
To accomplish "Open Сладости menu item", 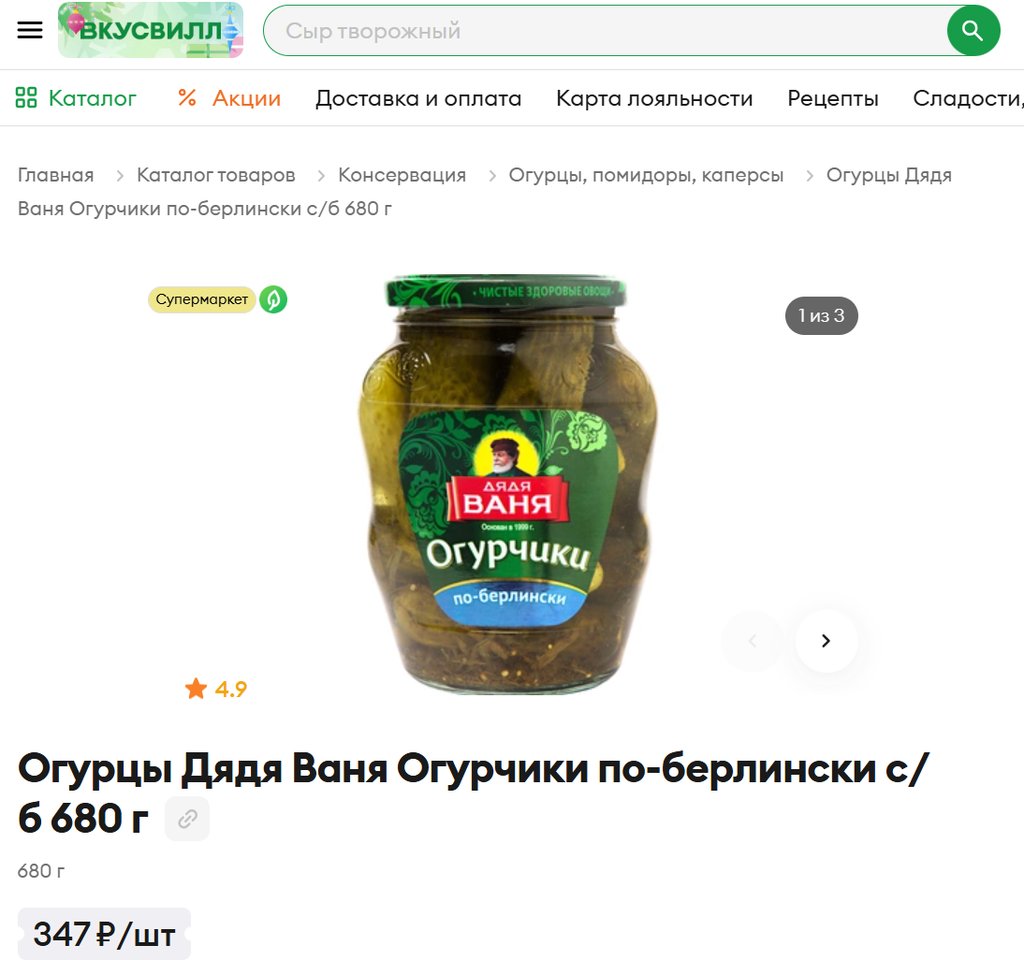I will [x=968, y=98].
